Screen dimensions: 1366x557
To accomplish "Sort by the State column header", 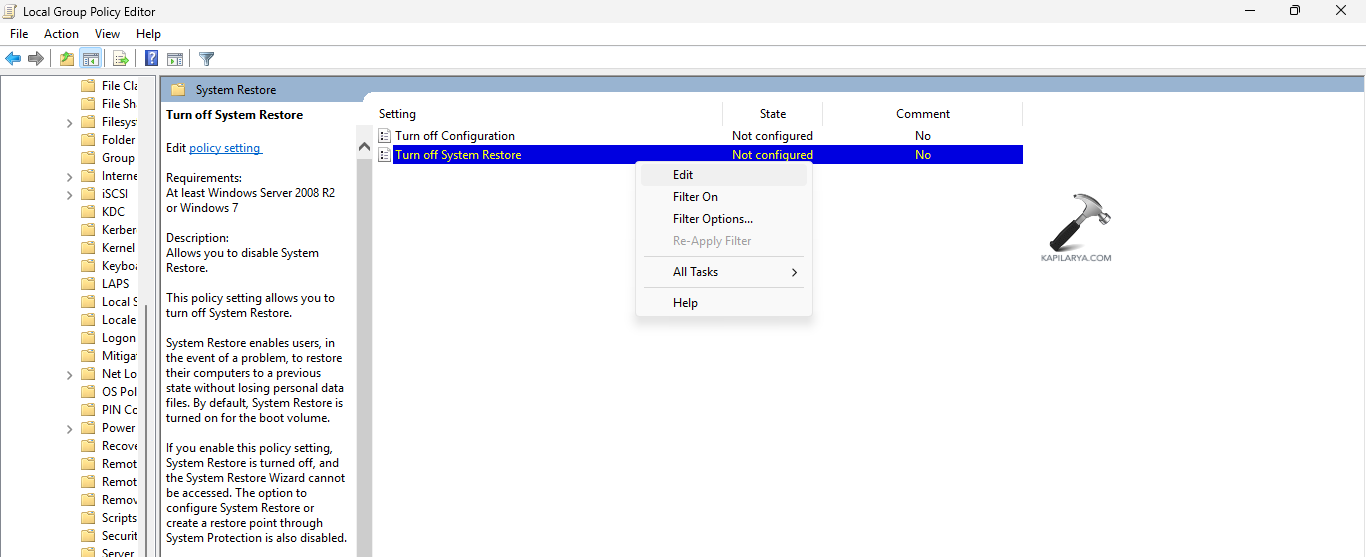I will 773,114.
